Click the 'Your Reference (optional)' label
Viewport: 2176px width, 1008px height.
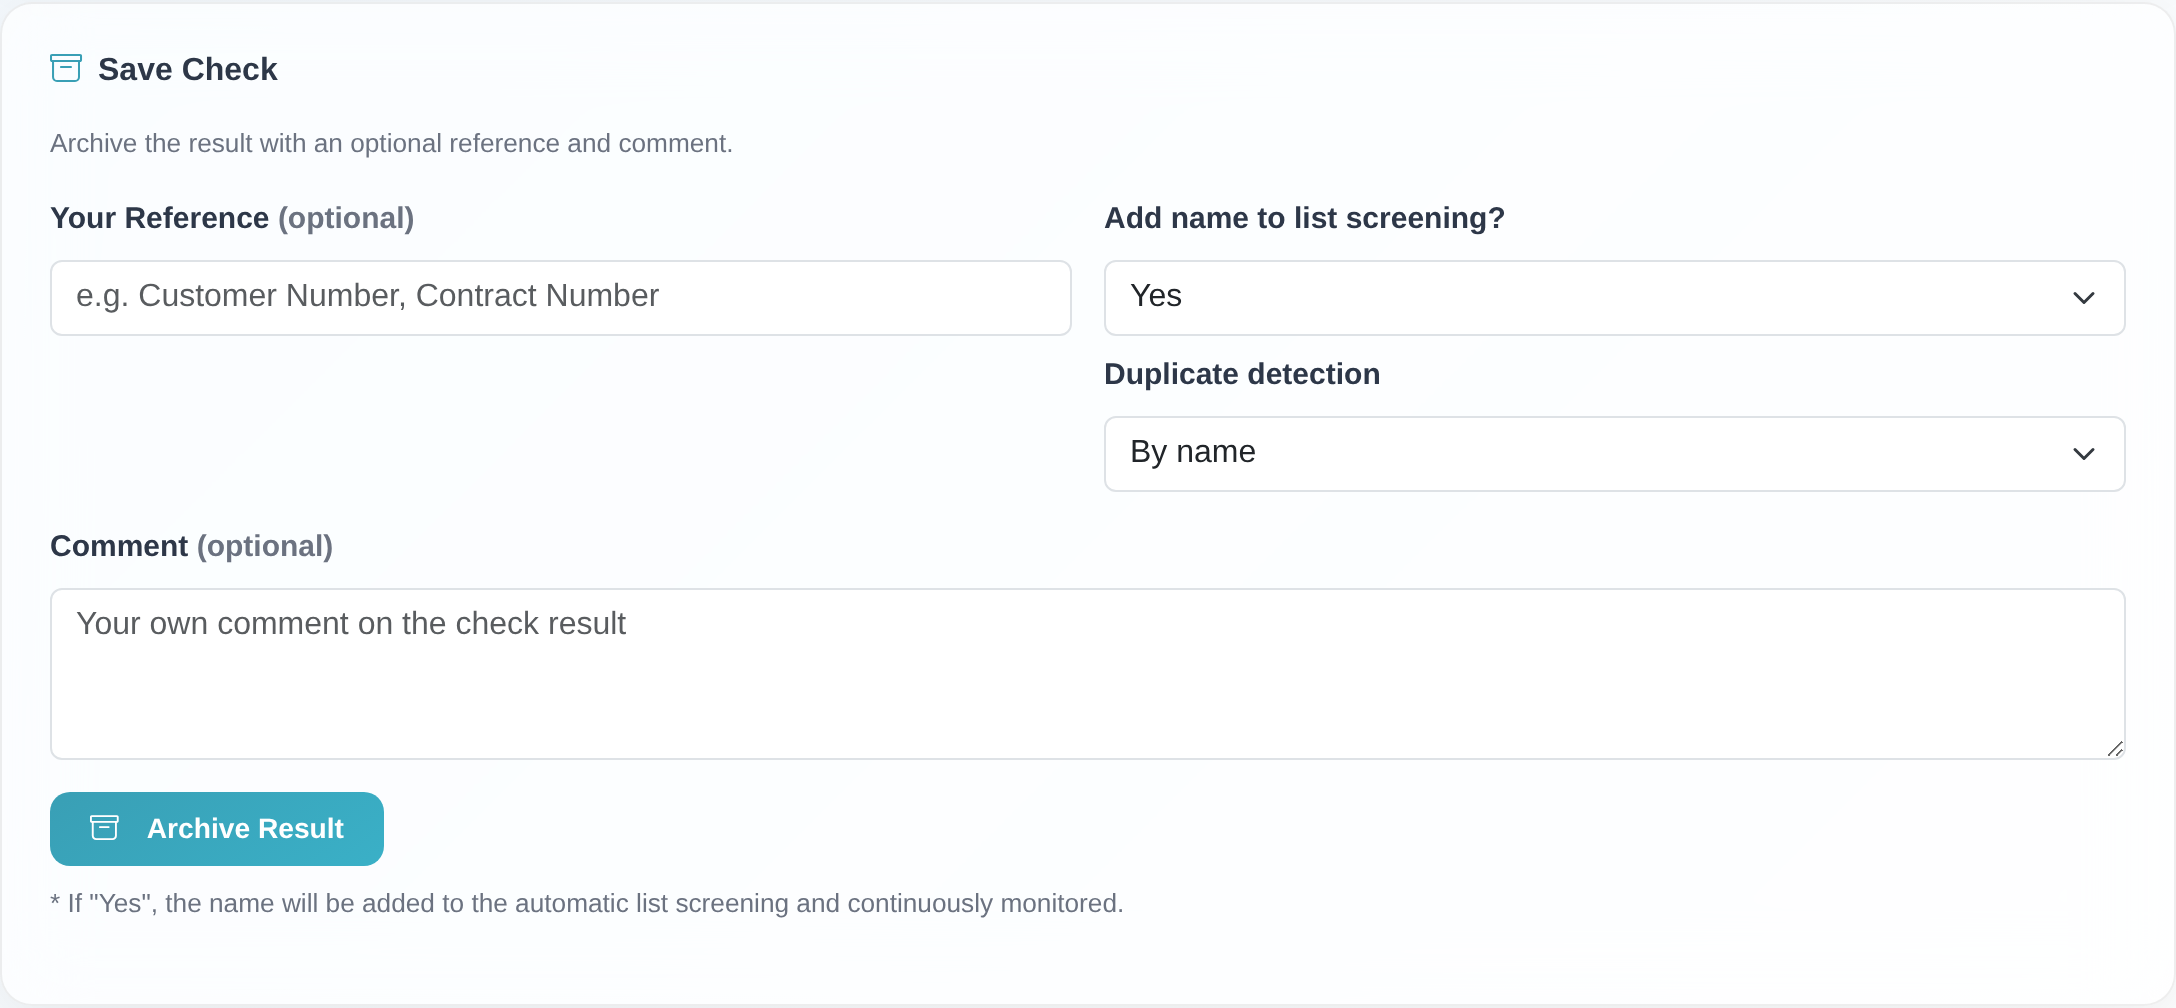coord(232,218)
